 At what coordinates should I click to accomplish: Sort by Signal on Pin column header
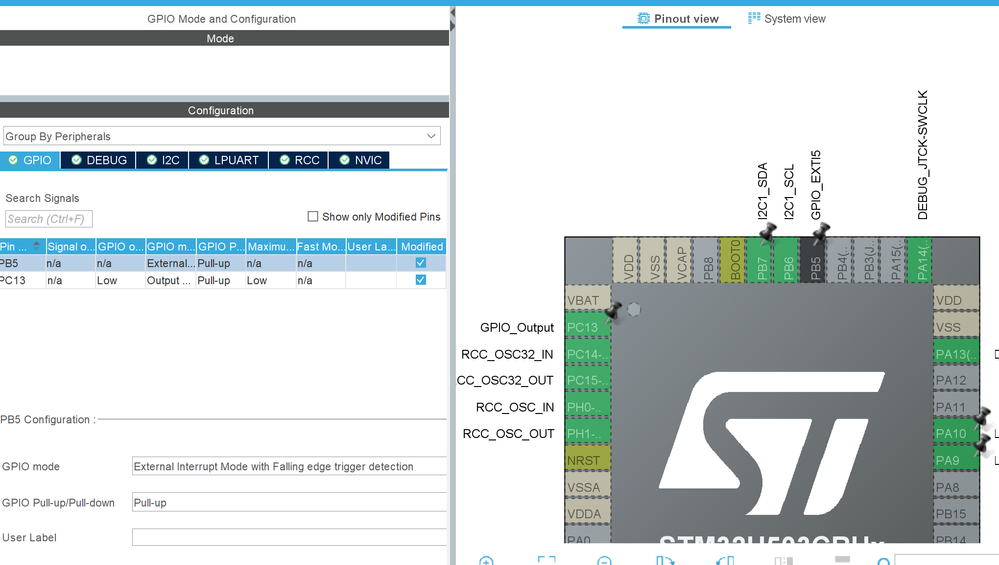[x=71, y=247]
